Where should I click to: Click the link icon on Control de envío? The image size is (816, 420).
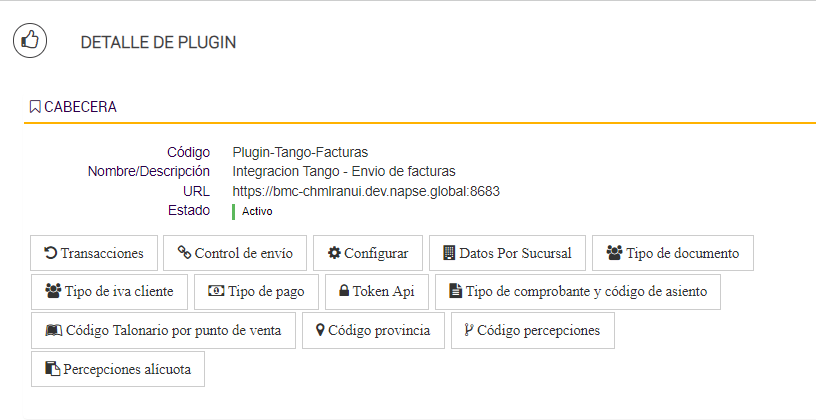[x=184, y=252]
